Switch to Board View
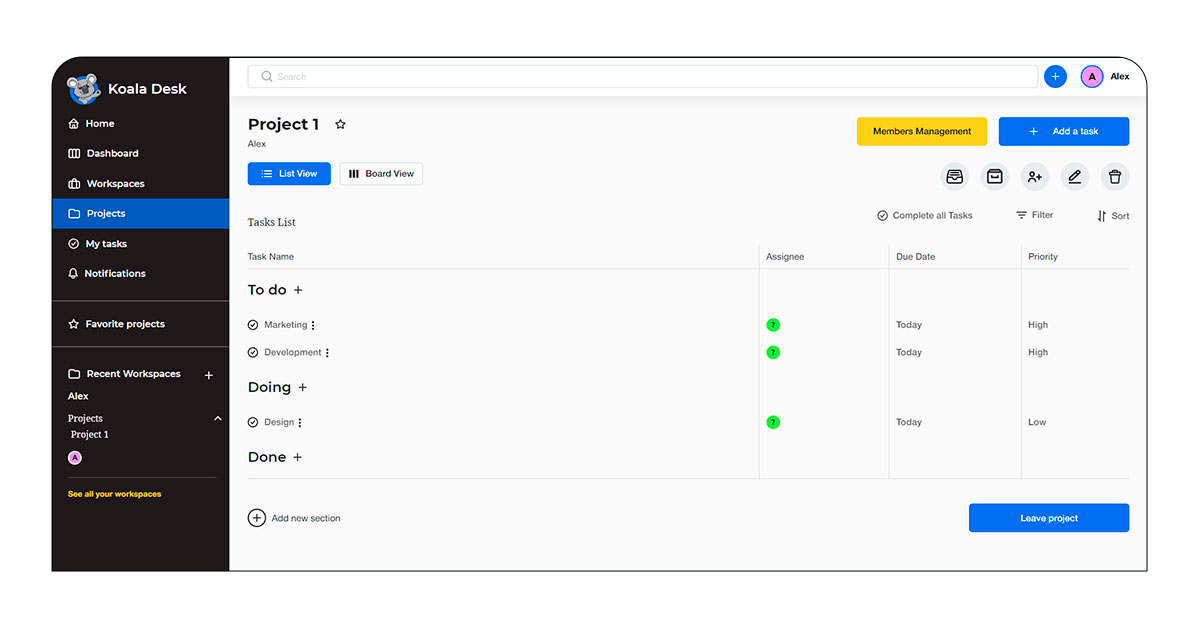This screenshot has height=640, width=1200. pyautogui.click(x=381, y=174)
